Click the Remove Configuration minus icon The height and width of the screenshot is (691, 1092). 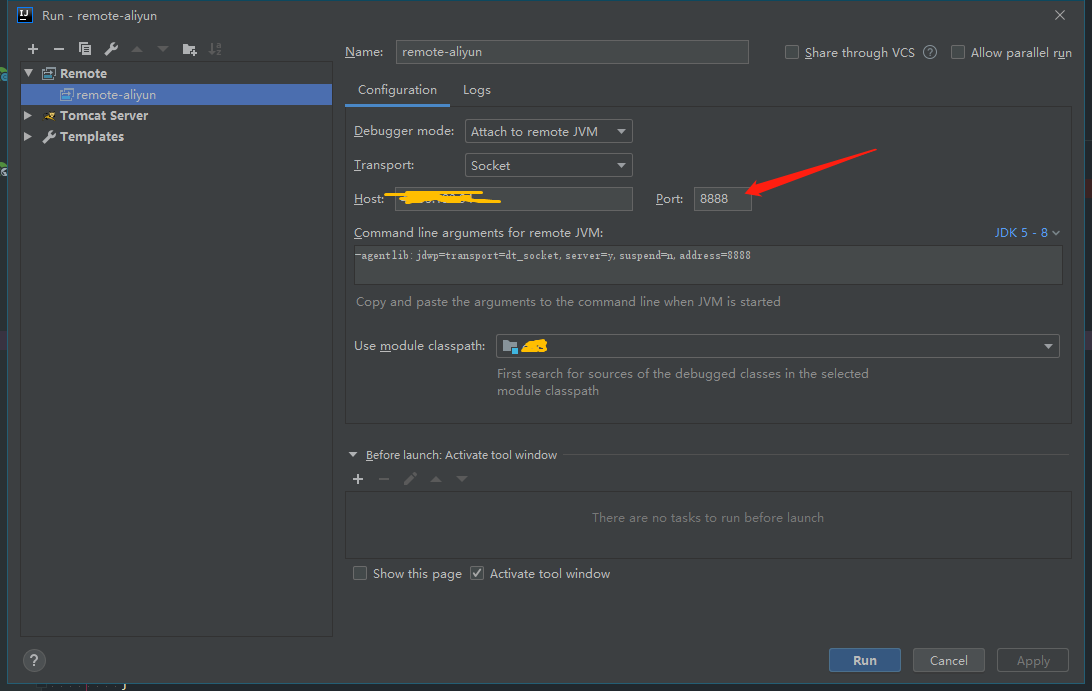click(x=59, y=49)
